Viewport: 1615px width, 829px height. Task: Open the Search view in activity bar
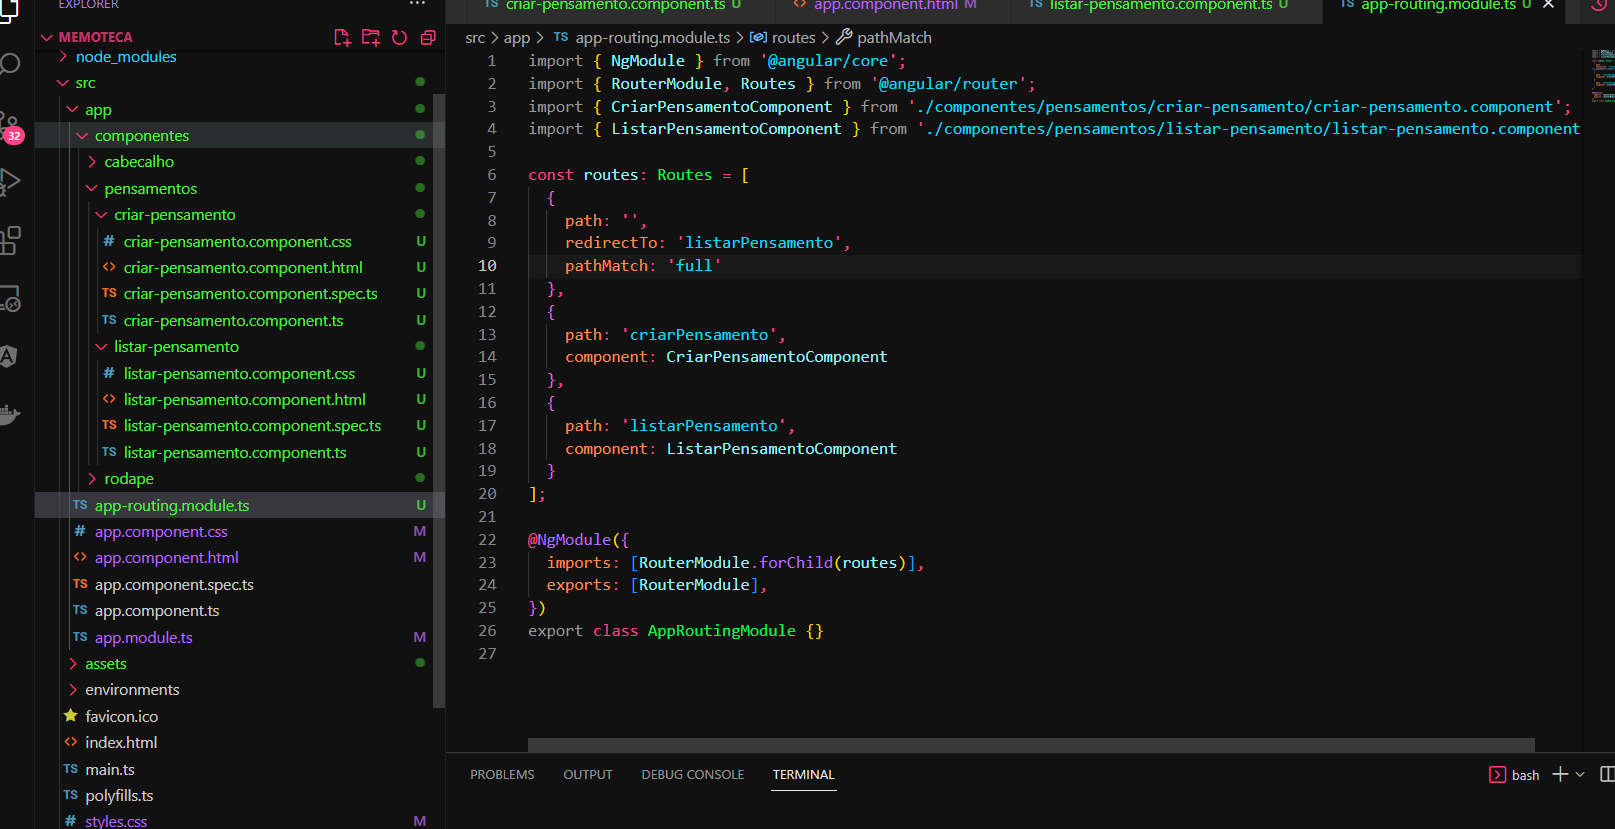point(9,65)
